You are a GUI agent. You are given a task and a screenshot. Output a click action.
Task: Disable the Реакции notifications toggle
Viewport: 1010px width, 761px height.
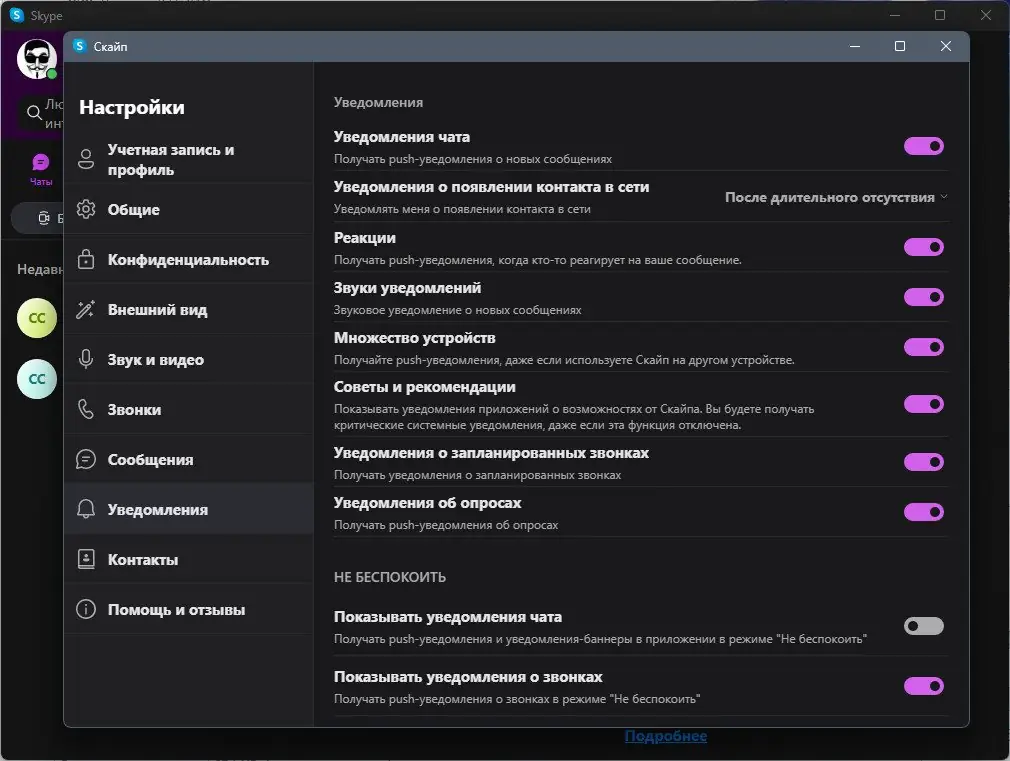pyautogui.click(x=923, y=247)
